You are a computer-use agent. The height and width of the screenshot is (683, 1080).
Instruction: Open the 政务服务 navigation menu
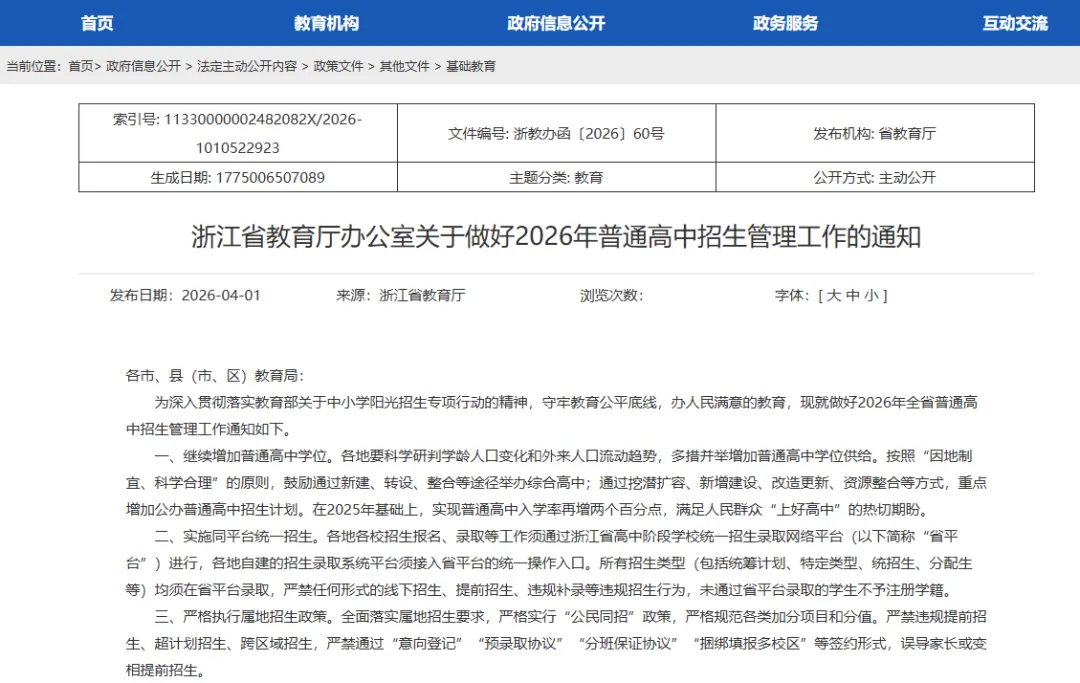tap(784, 22)
